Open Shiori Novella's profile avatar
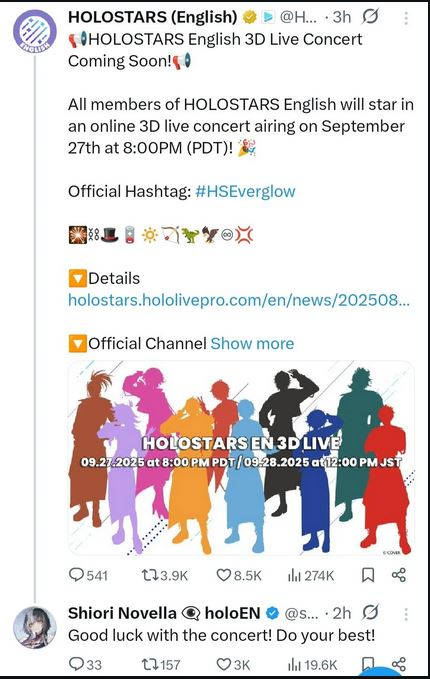The width and height of the screenshot is (430, 679). (x=35, y=627)
